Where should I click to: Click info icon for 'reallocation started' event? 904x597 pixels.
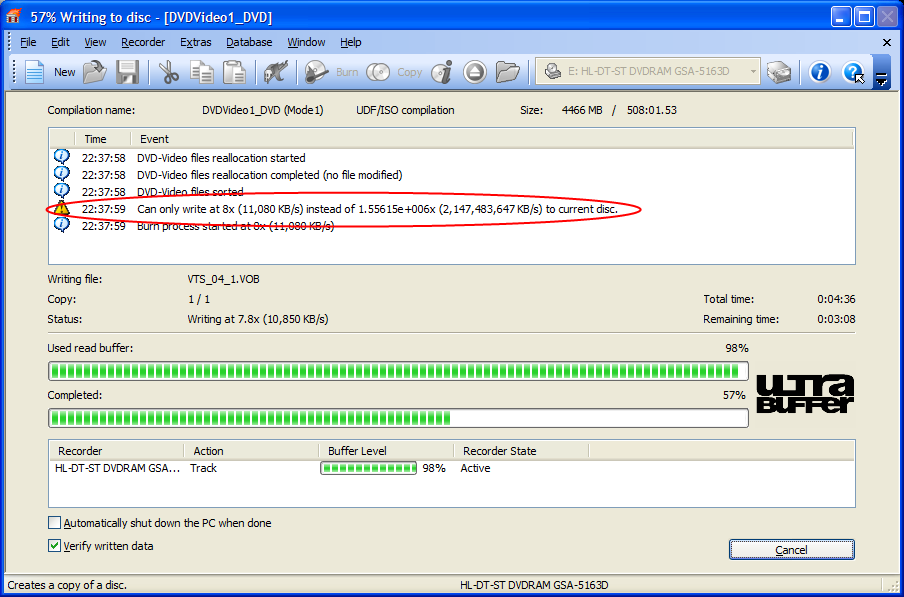click(x=62, y=157)
